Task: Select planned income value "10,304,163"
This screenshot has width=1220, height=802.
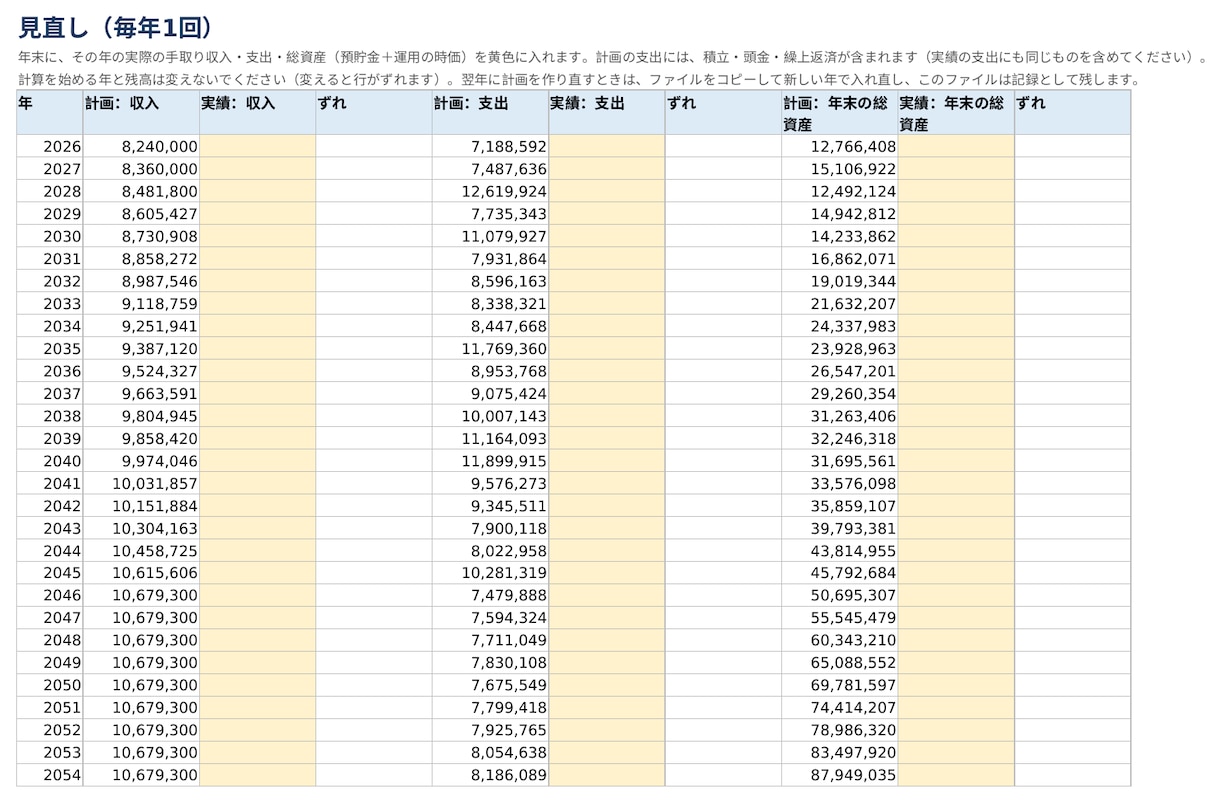Action: [141, 528]
